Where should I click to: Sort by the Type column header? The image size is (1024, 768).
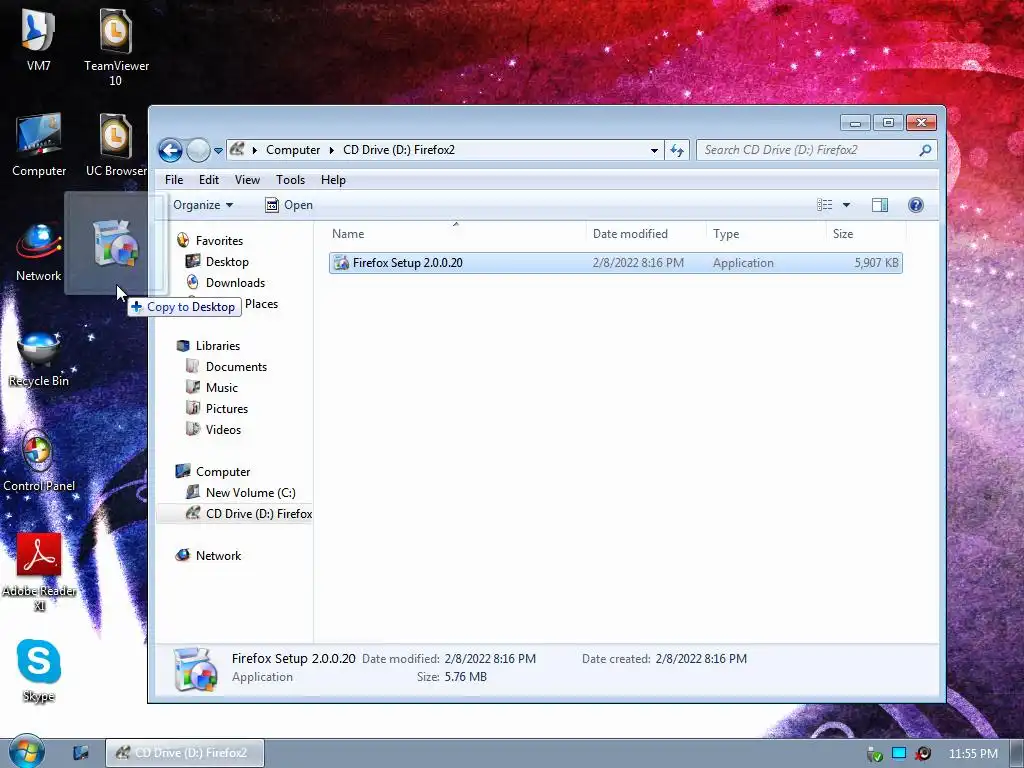(x=726, y=234)
